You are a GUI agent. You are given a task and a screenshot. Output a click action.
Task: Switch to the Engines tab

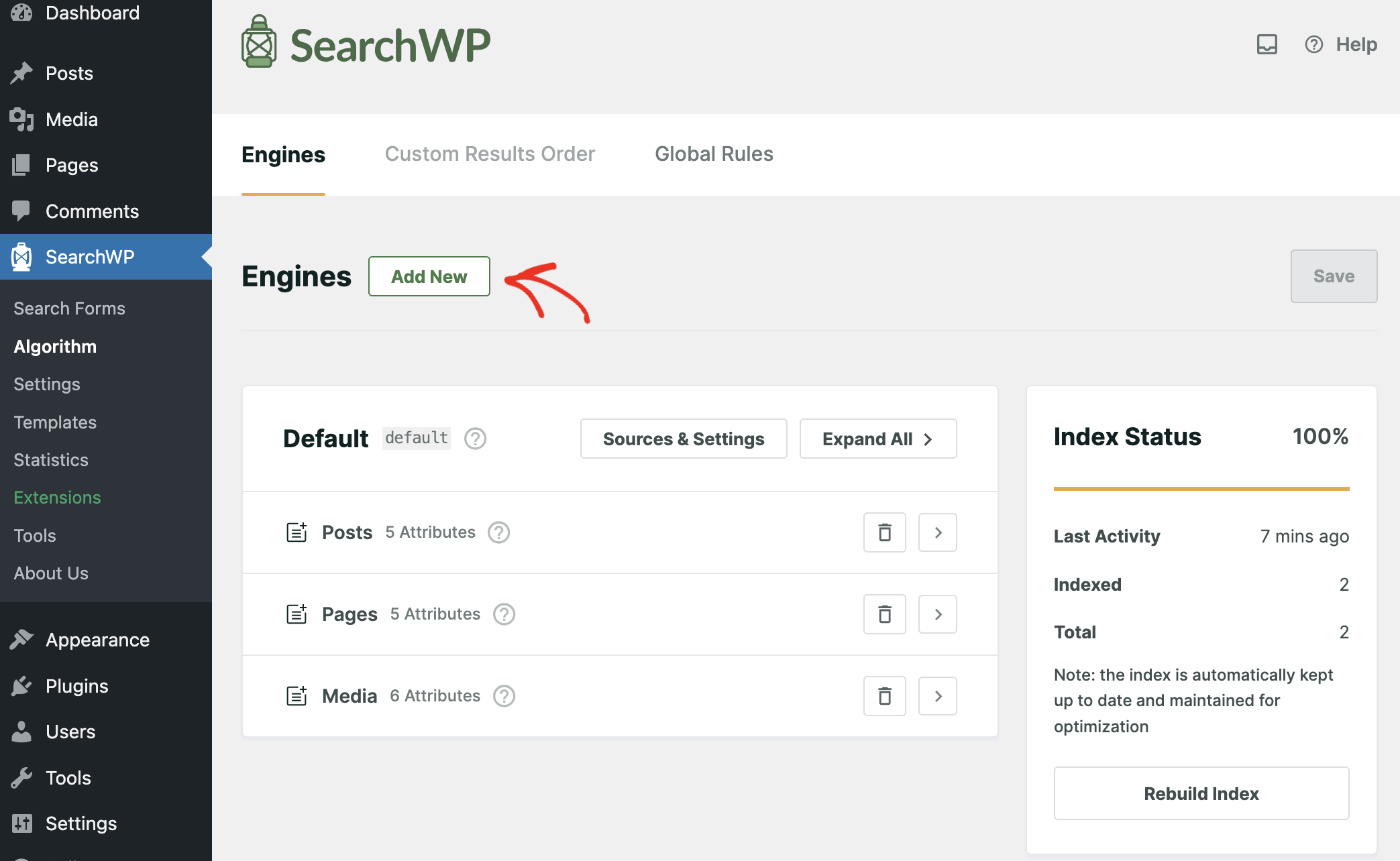(x=284, y=154)
